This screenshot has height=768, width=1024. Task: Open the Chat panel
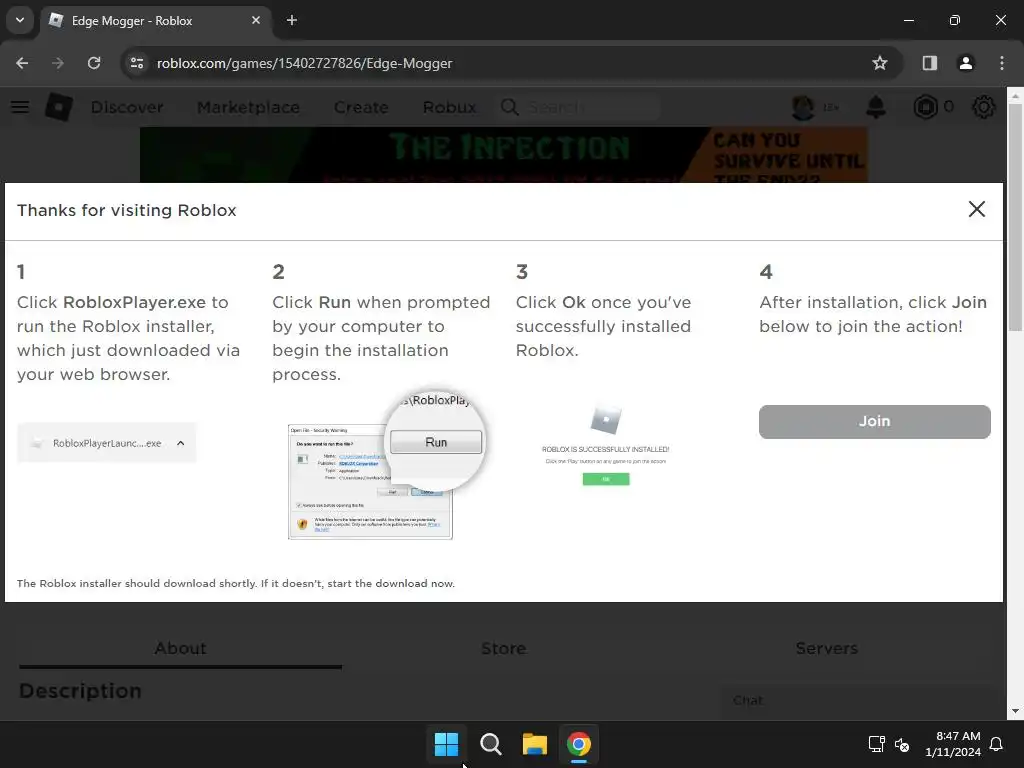[857, 700]
